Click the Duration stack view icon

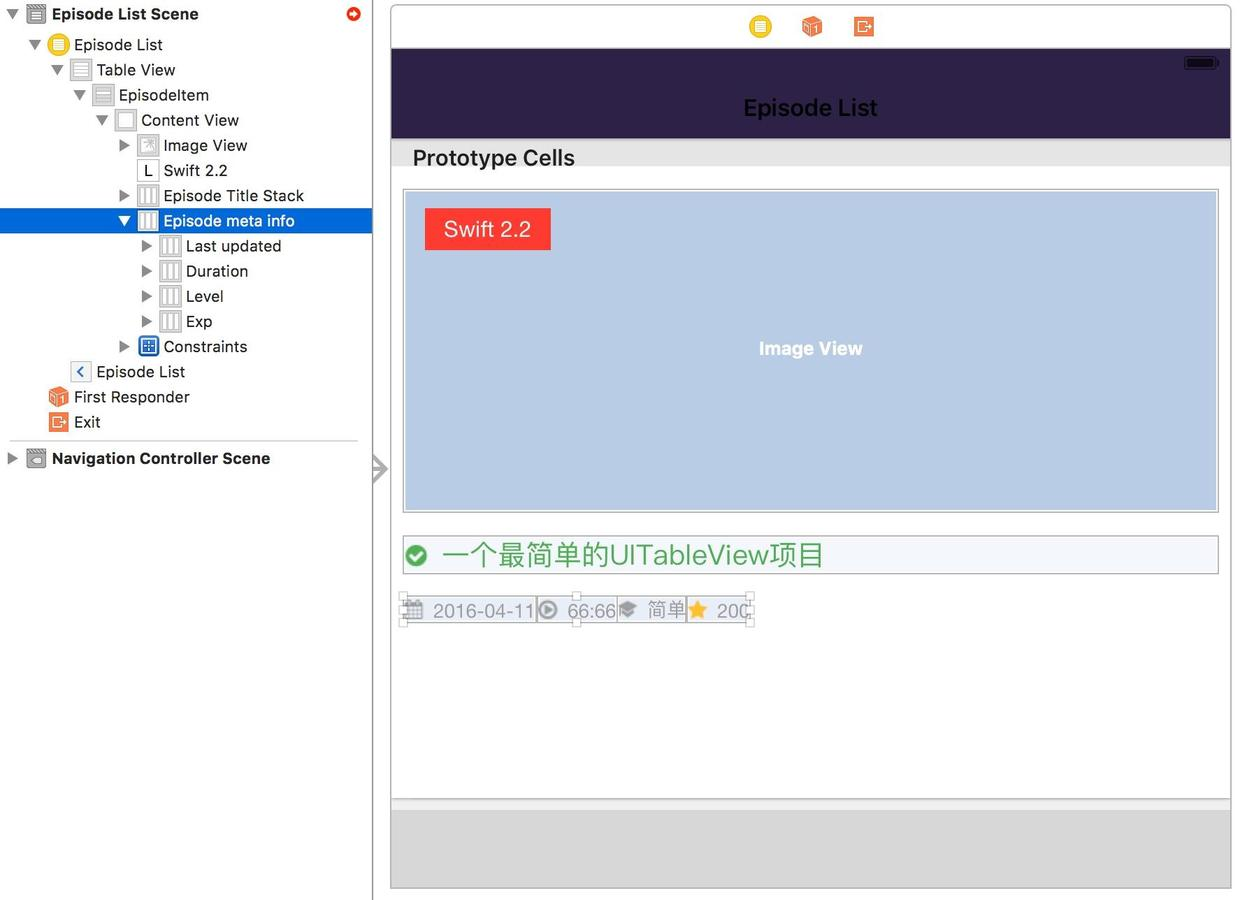[x=170, y=271]
